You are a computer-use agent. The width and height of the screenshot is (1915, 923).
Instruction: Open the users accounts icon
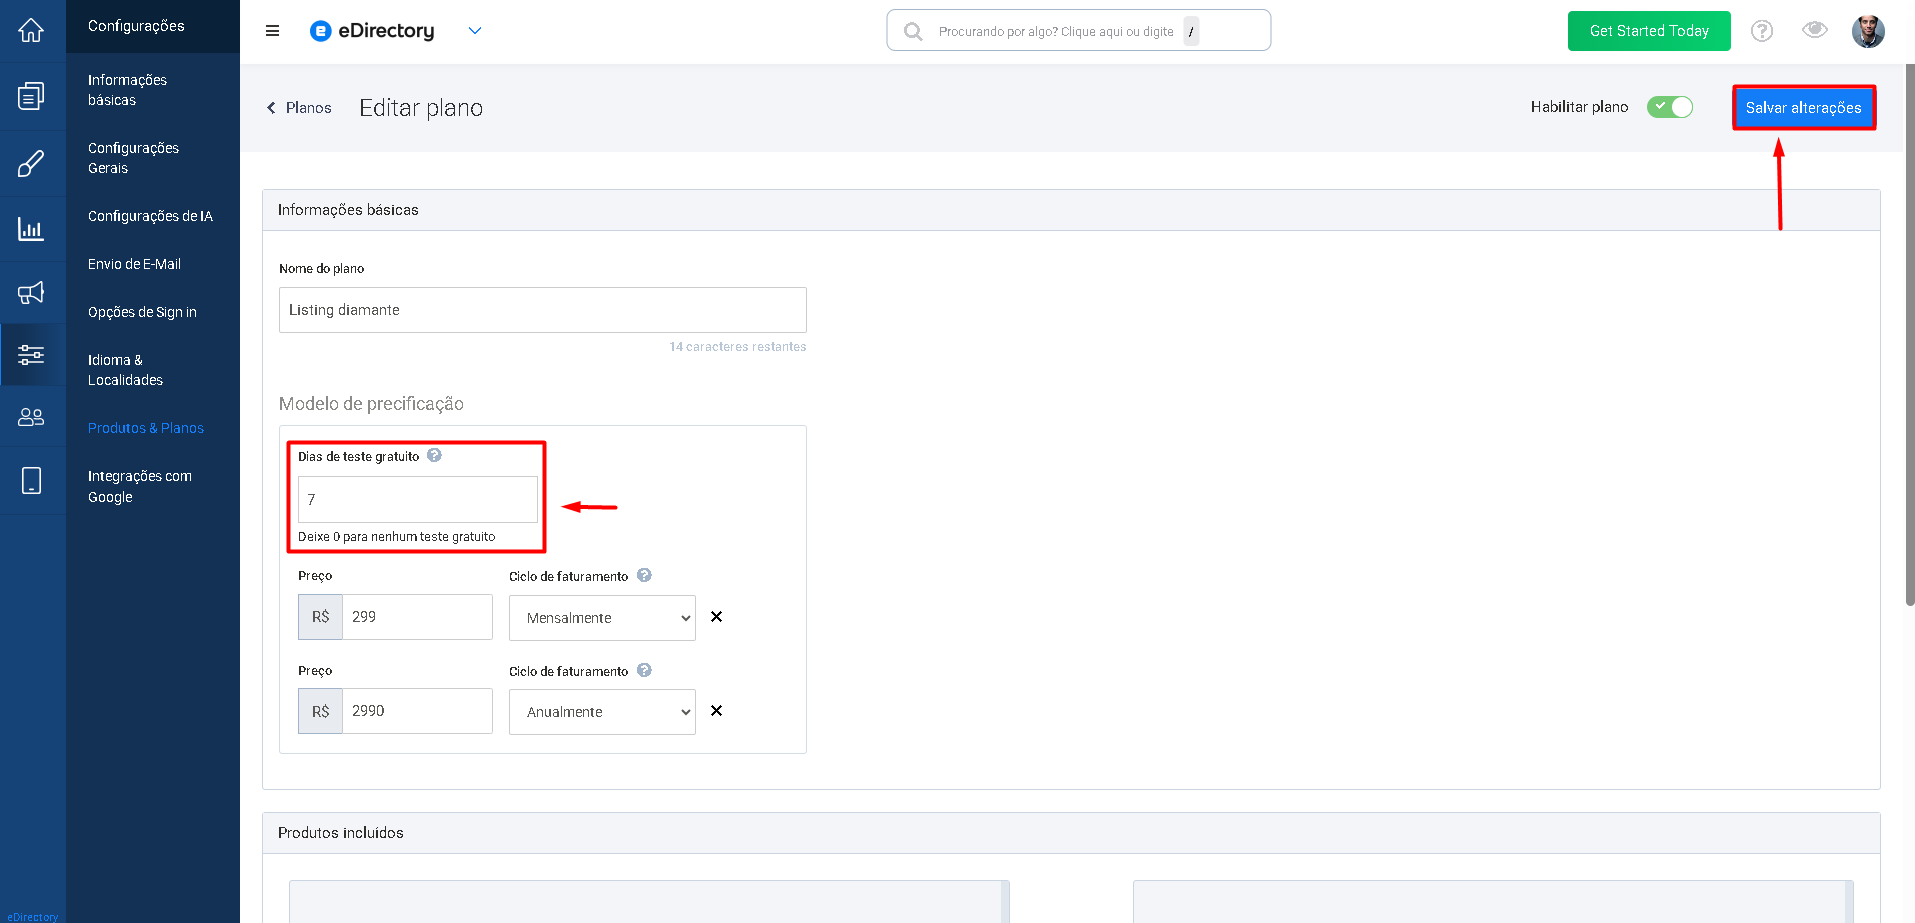(31, 417)
